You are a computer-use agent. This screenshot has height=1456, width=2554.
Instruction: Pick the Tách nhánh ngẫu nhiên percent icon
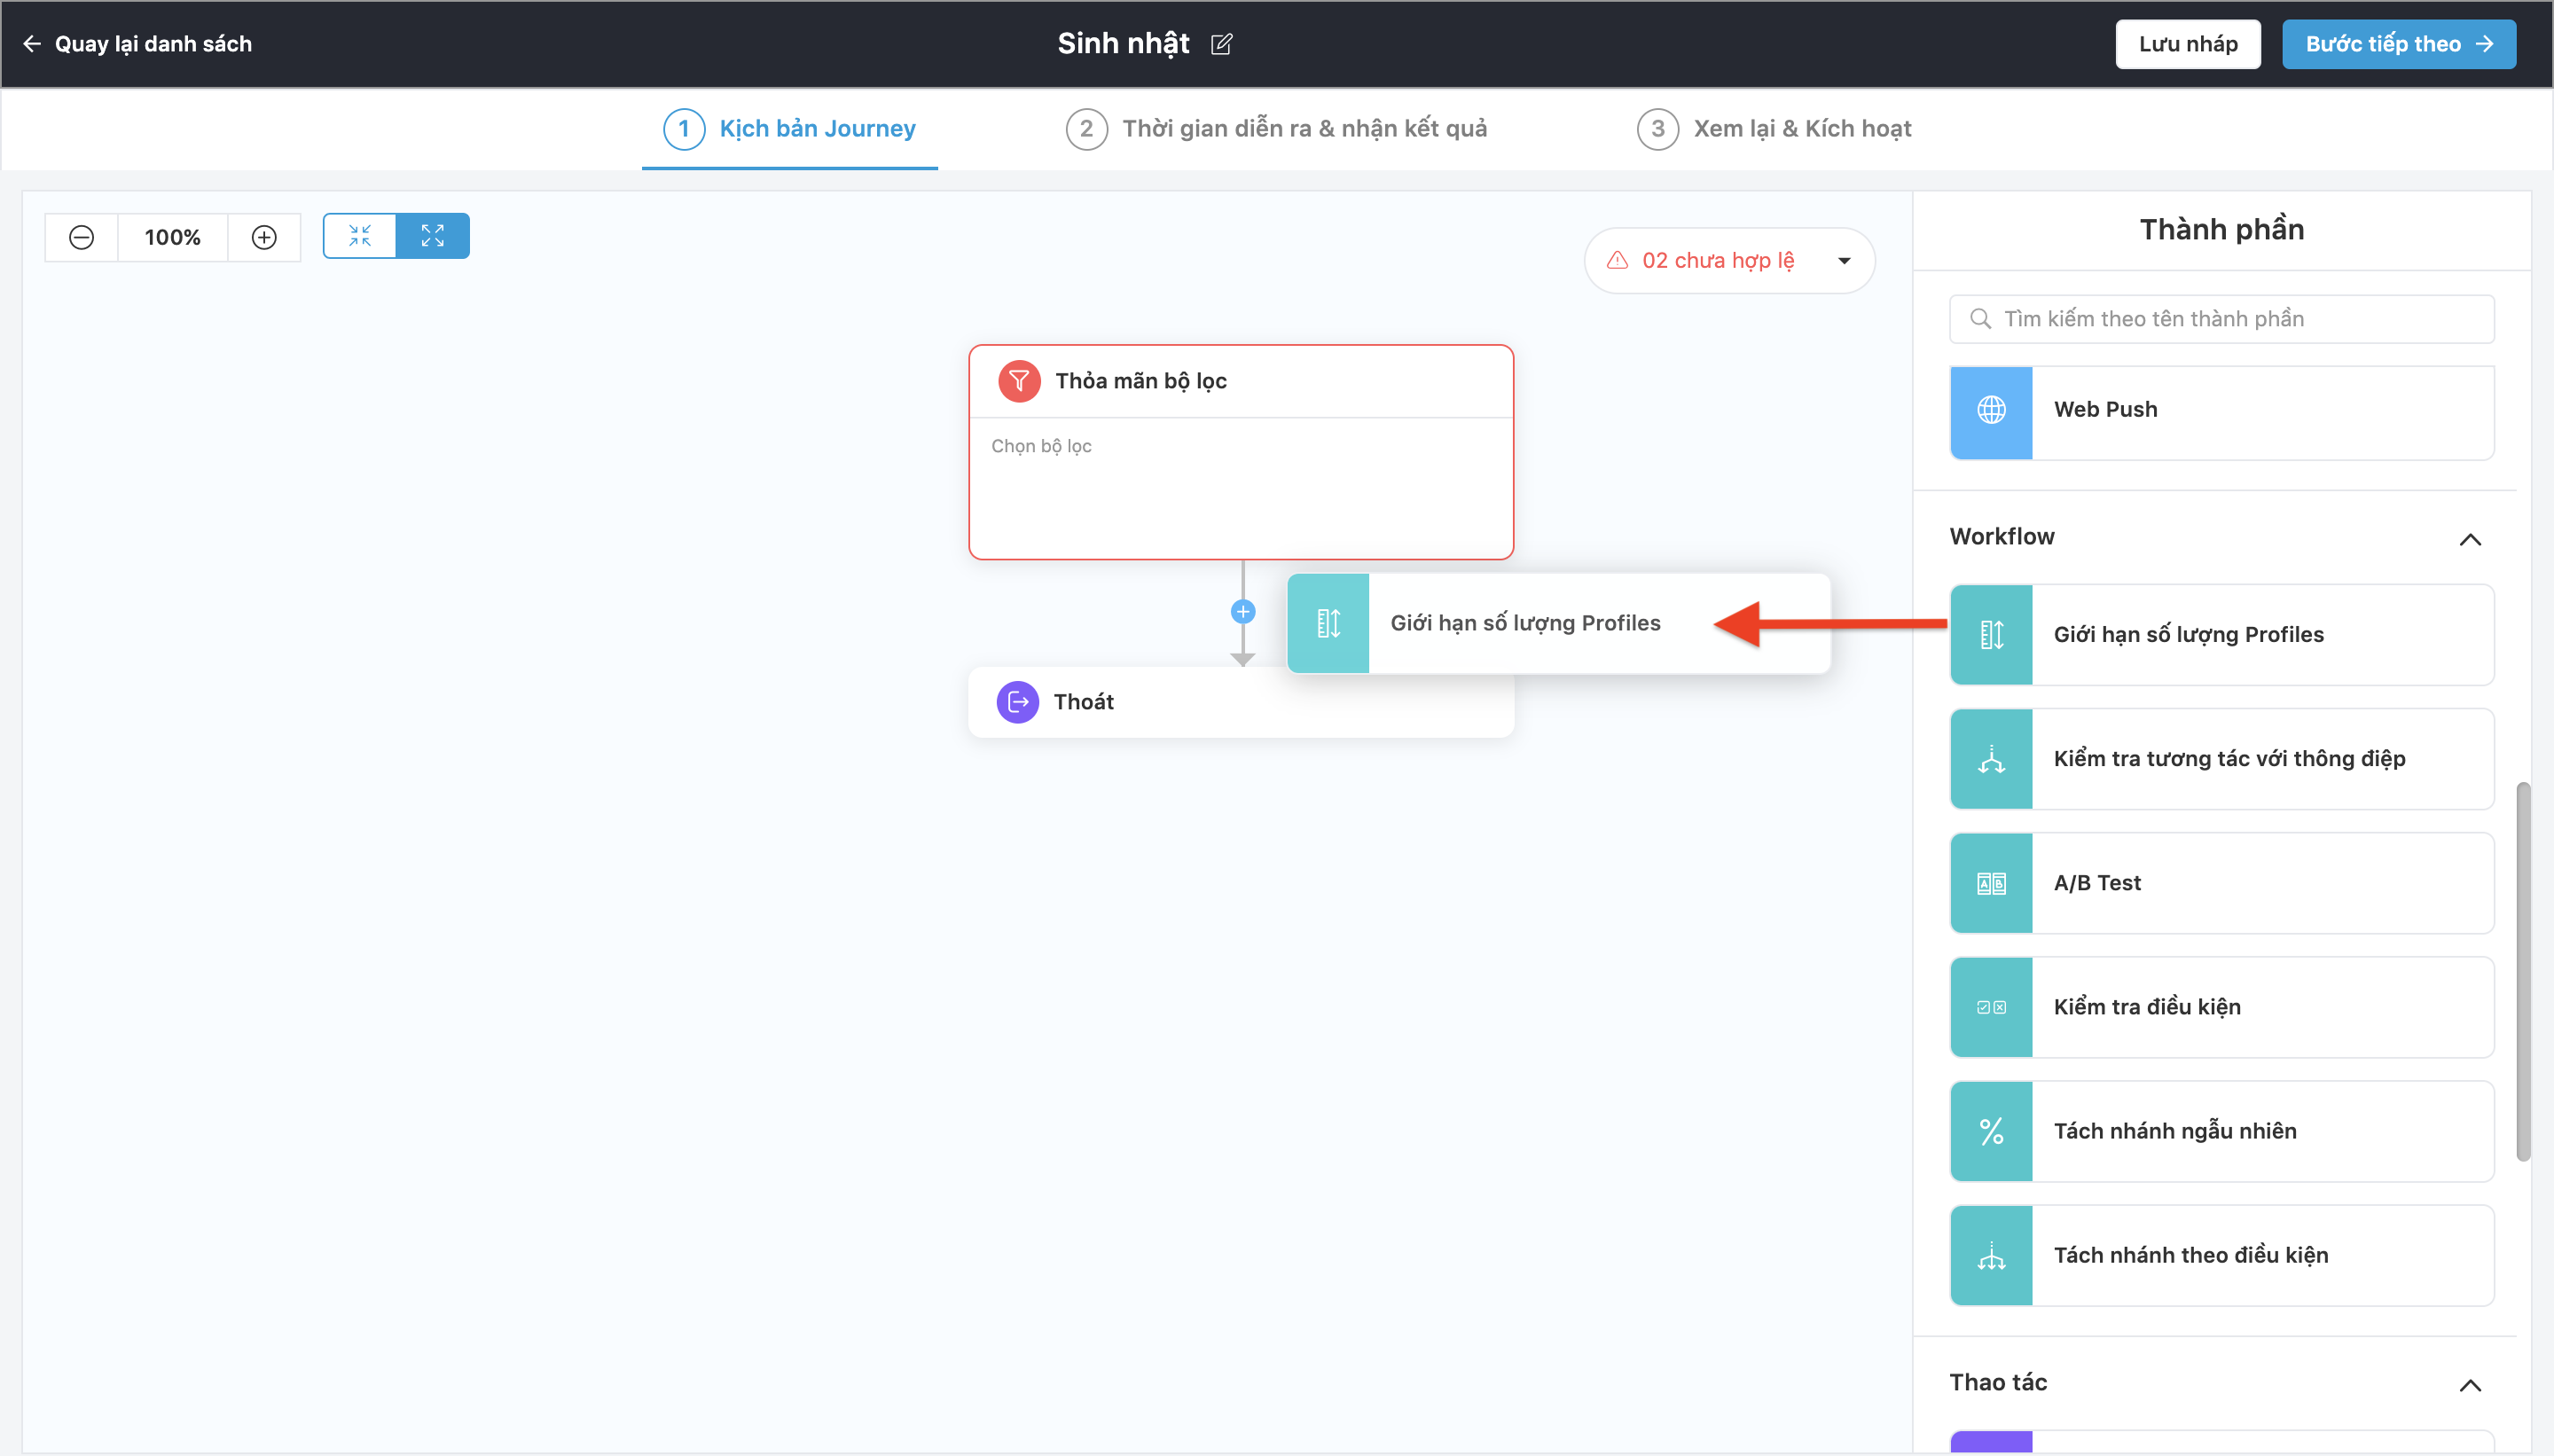tap(1990, 1131)
